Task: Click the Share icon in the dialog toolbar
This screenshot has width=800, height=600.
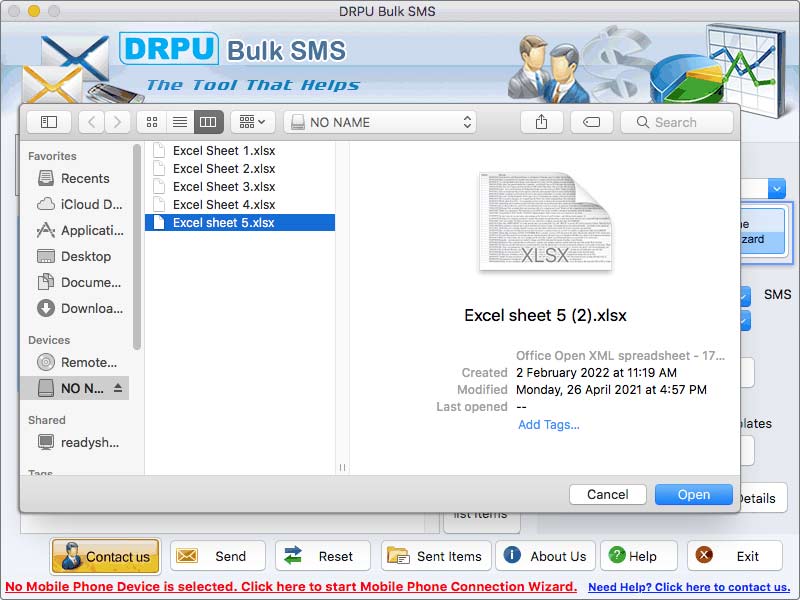Action: pyautogui.click(x=541, y=121)
